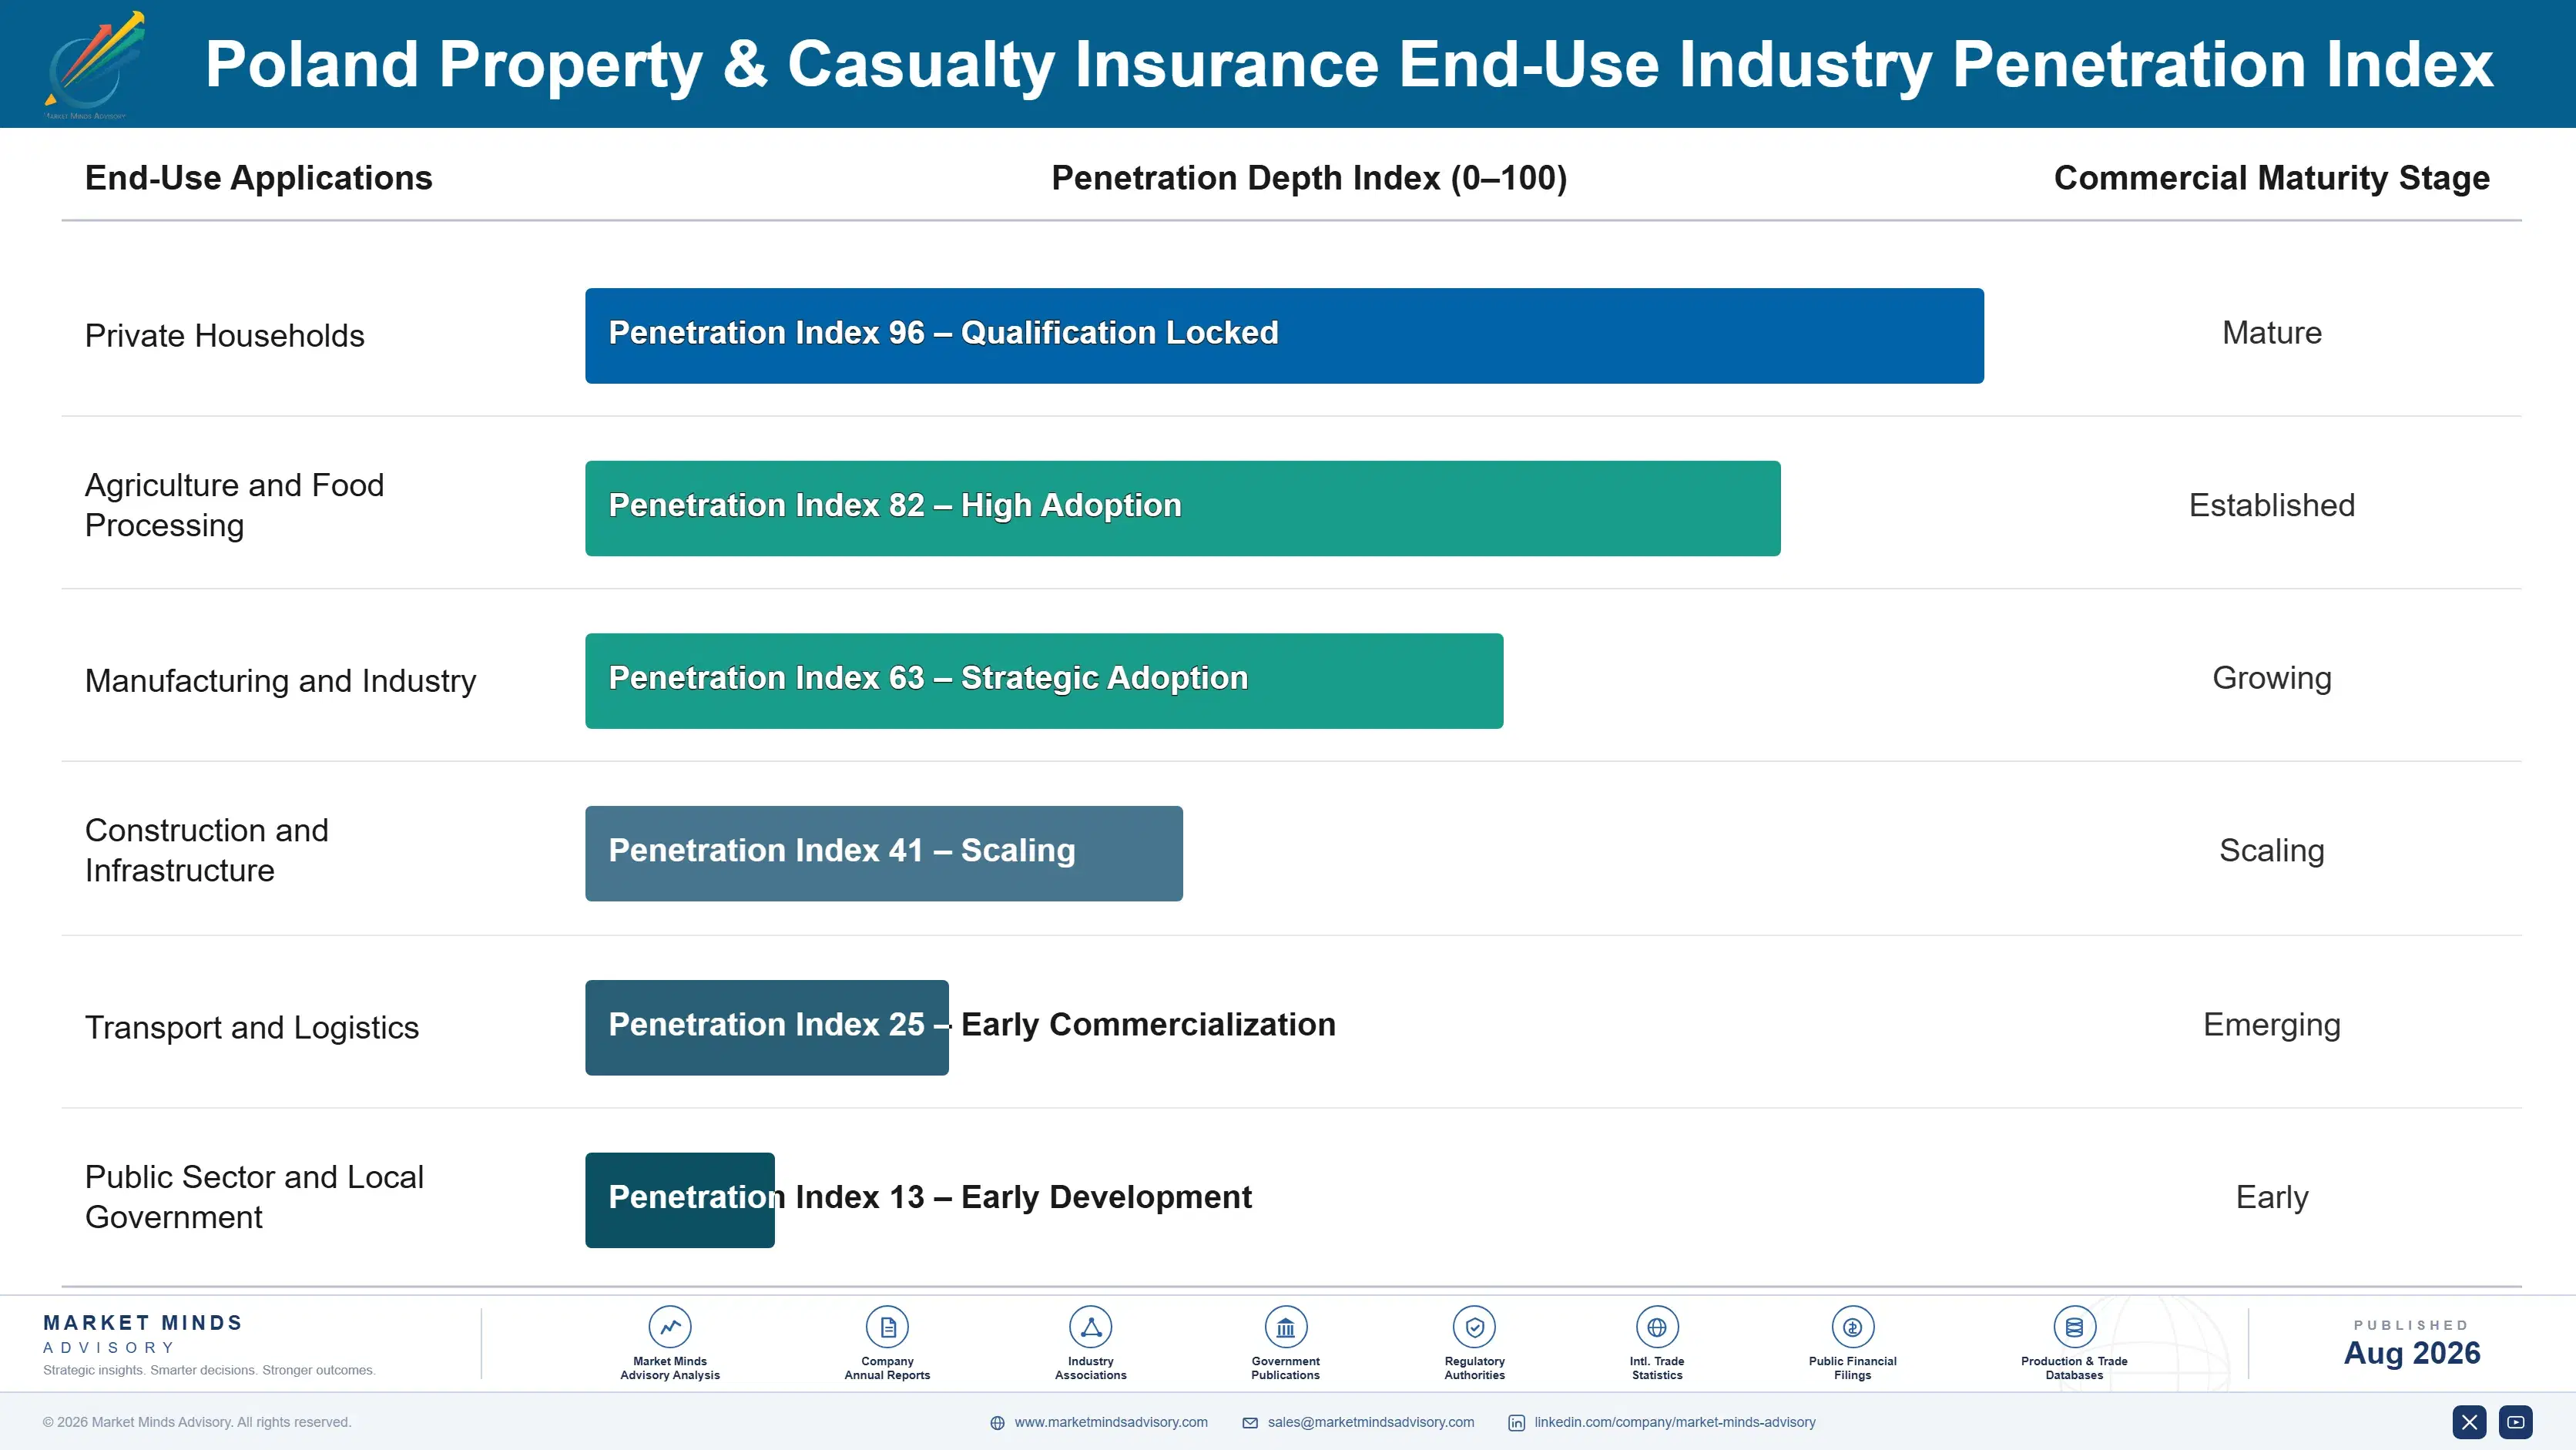This screenshot has height=1450, width=2576.
Task: Click the Penetration Index 25 bar
Action: pos(767,1028)
